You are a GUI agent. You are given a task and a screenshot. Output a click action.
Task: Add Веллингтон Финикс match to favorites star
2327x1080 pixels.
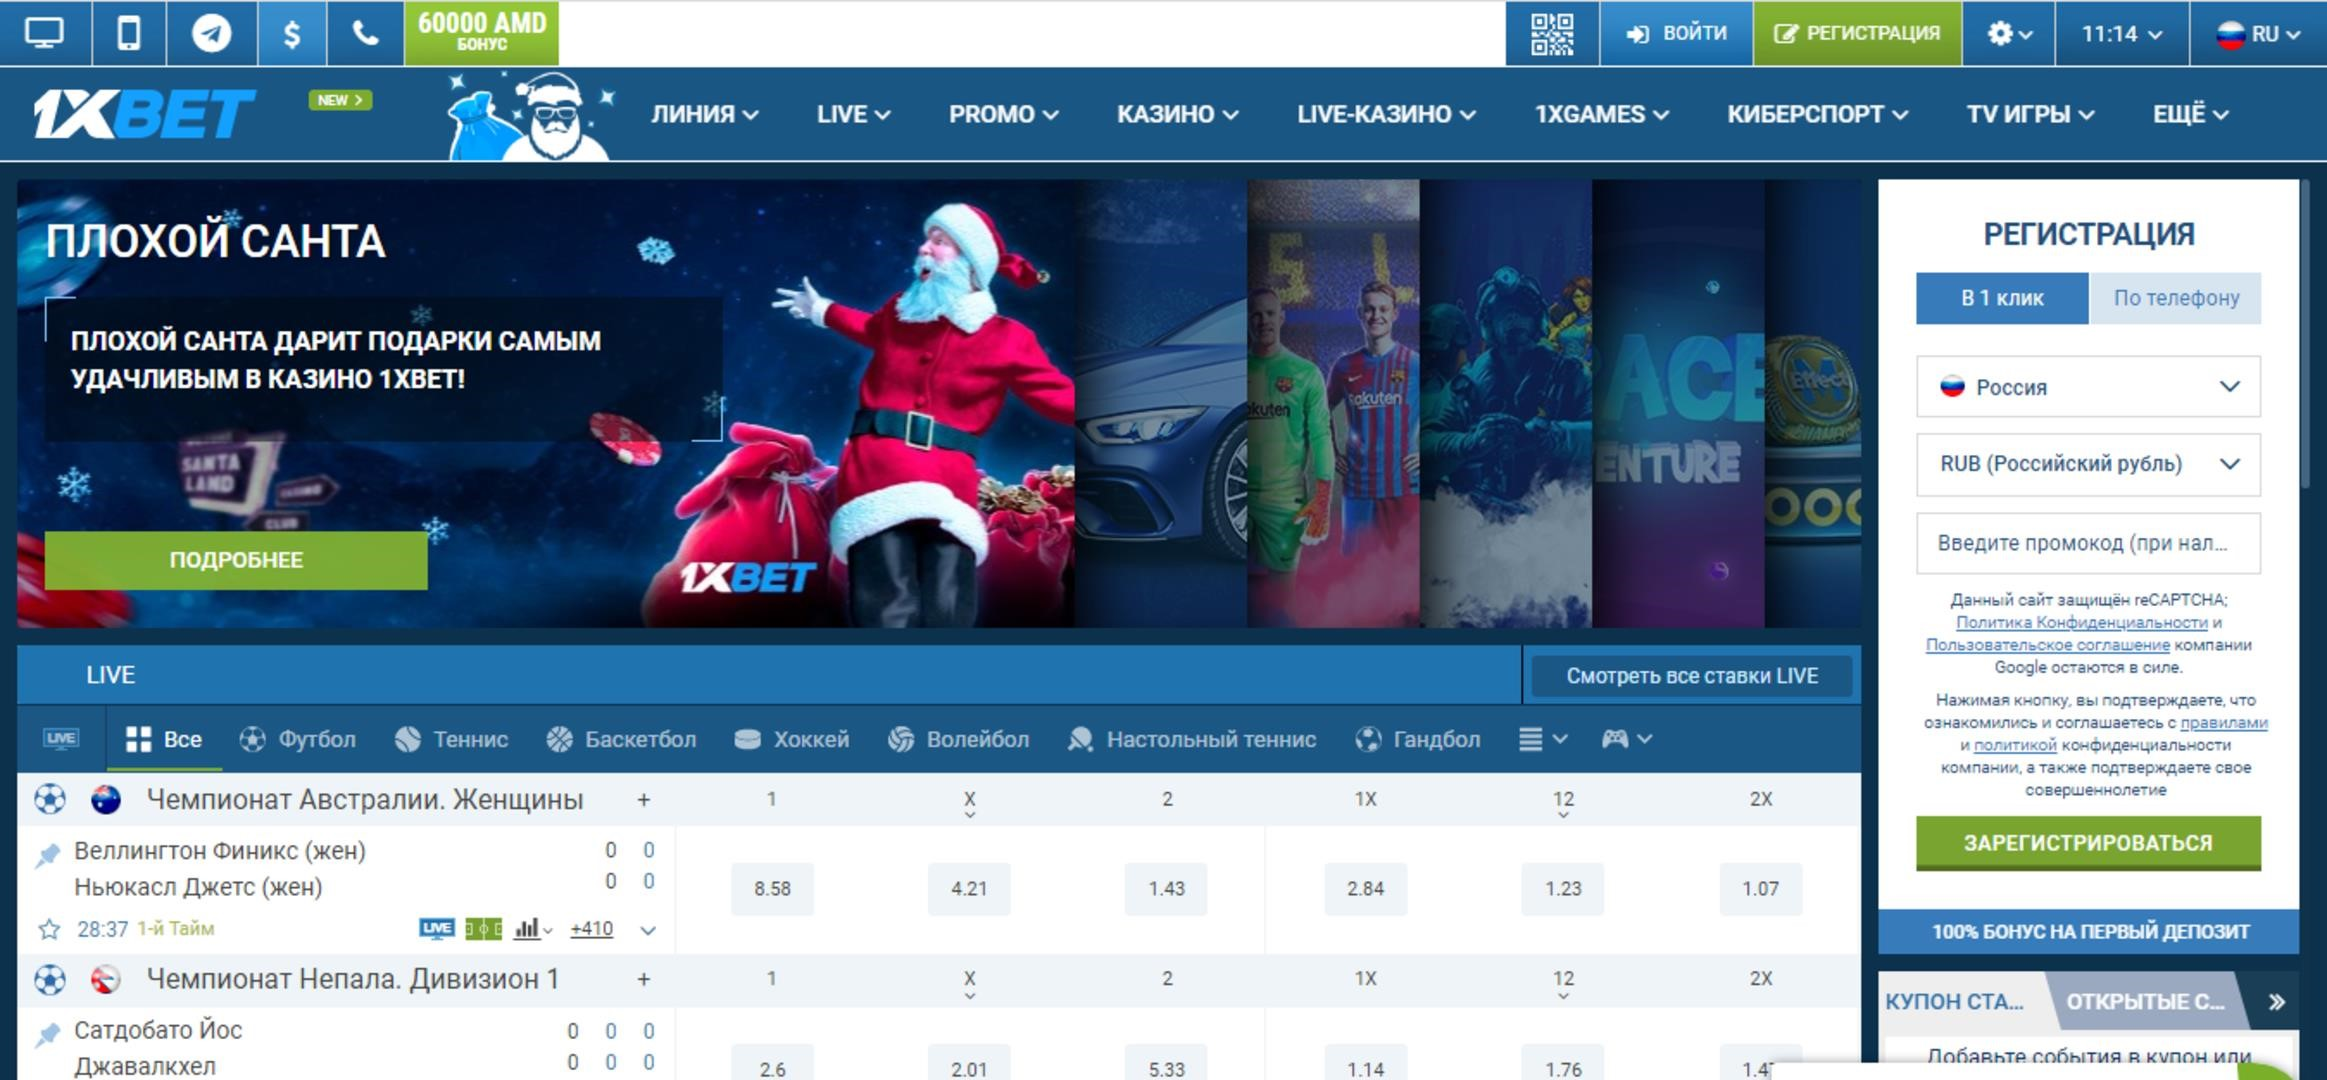pyautogui.click(x=49, y=929)
